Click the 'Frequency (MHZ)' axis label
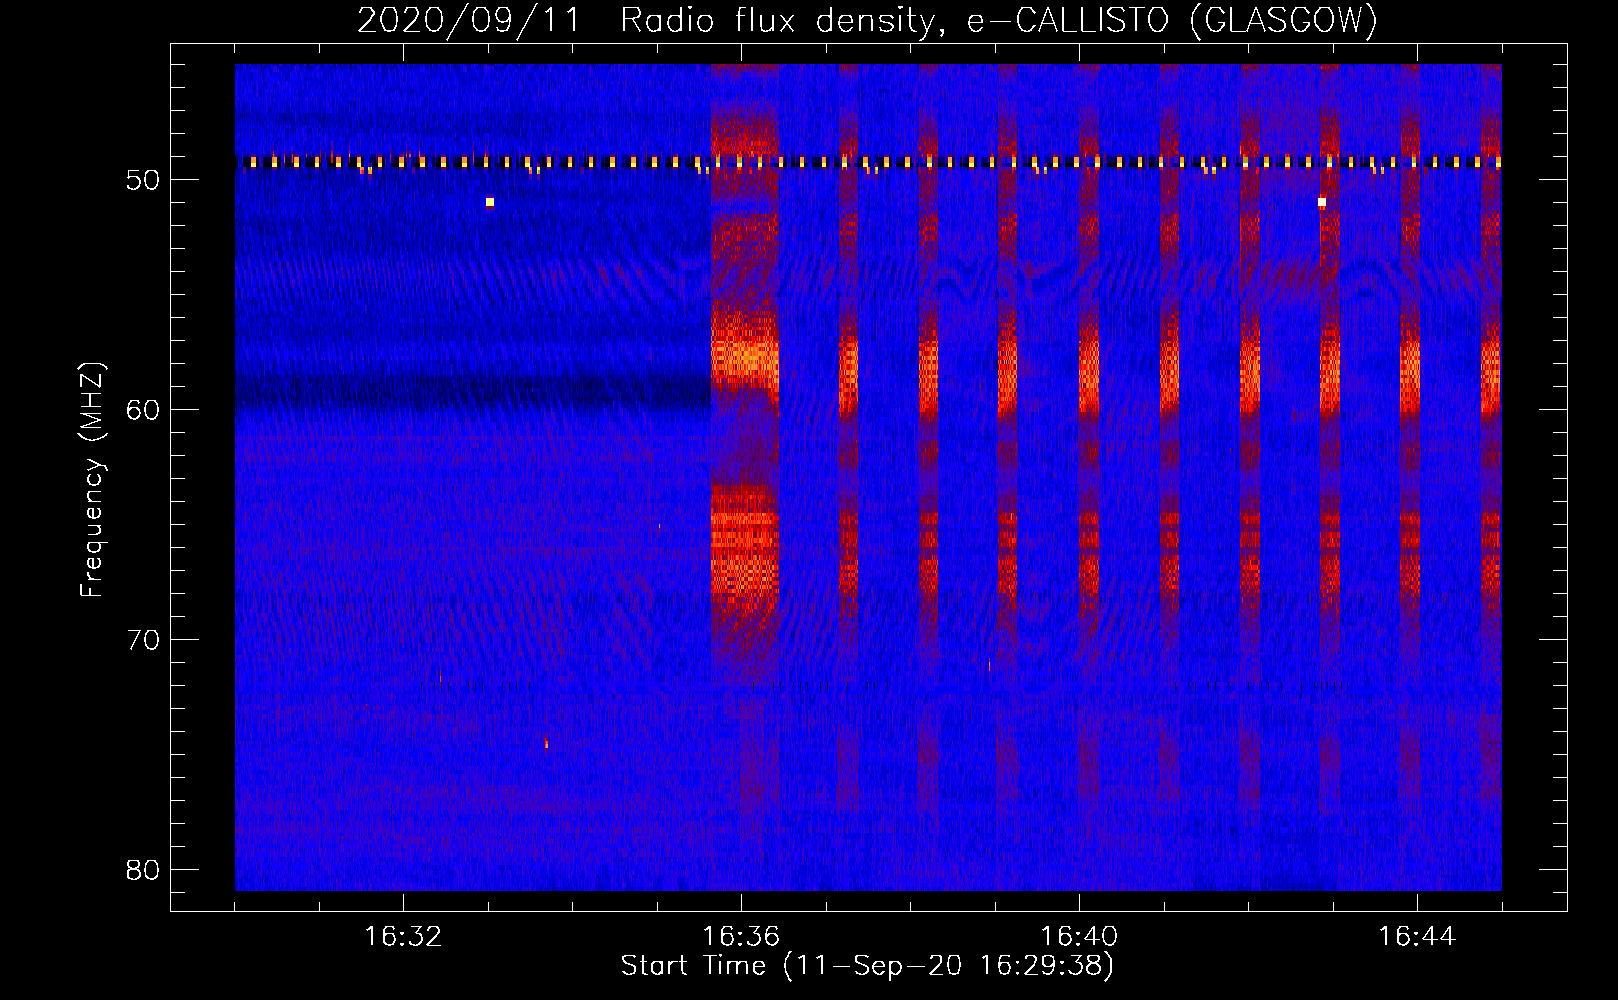The width and height of the screenshot is (1618, 1000). point(92,480)
